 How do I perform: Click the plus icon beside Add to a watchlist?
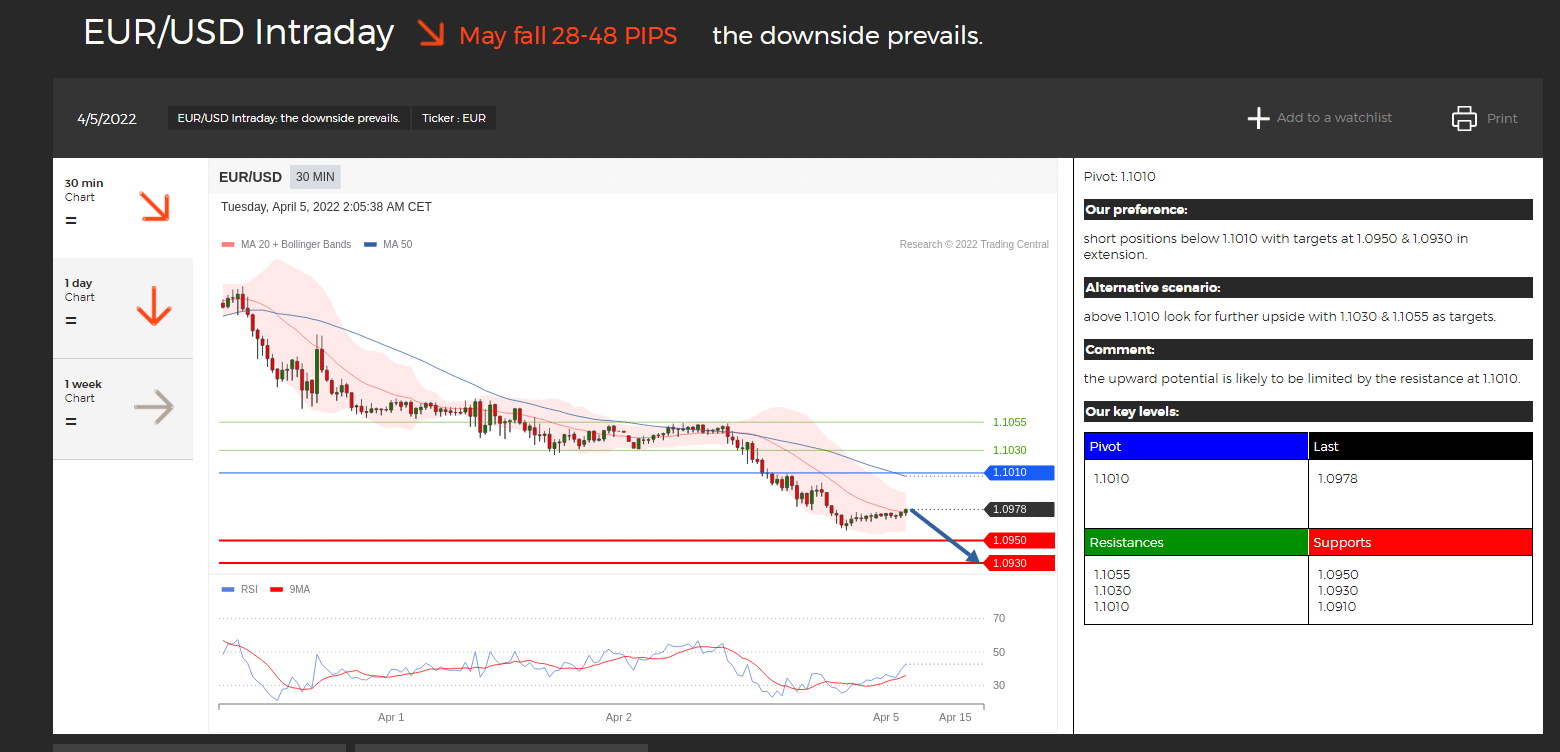pyautogui.click(x=1258, y=118)
